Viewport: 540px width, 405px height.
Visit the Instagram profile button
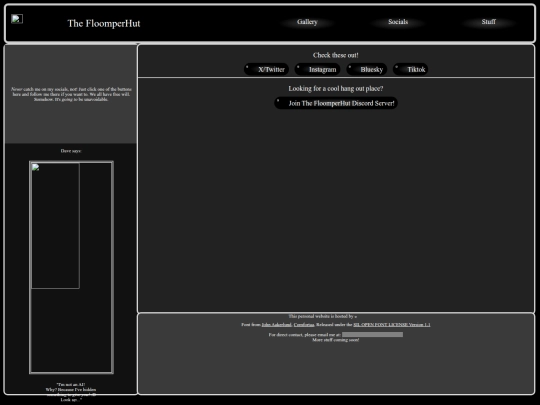pos(317,69)
